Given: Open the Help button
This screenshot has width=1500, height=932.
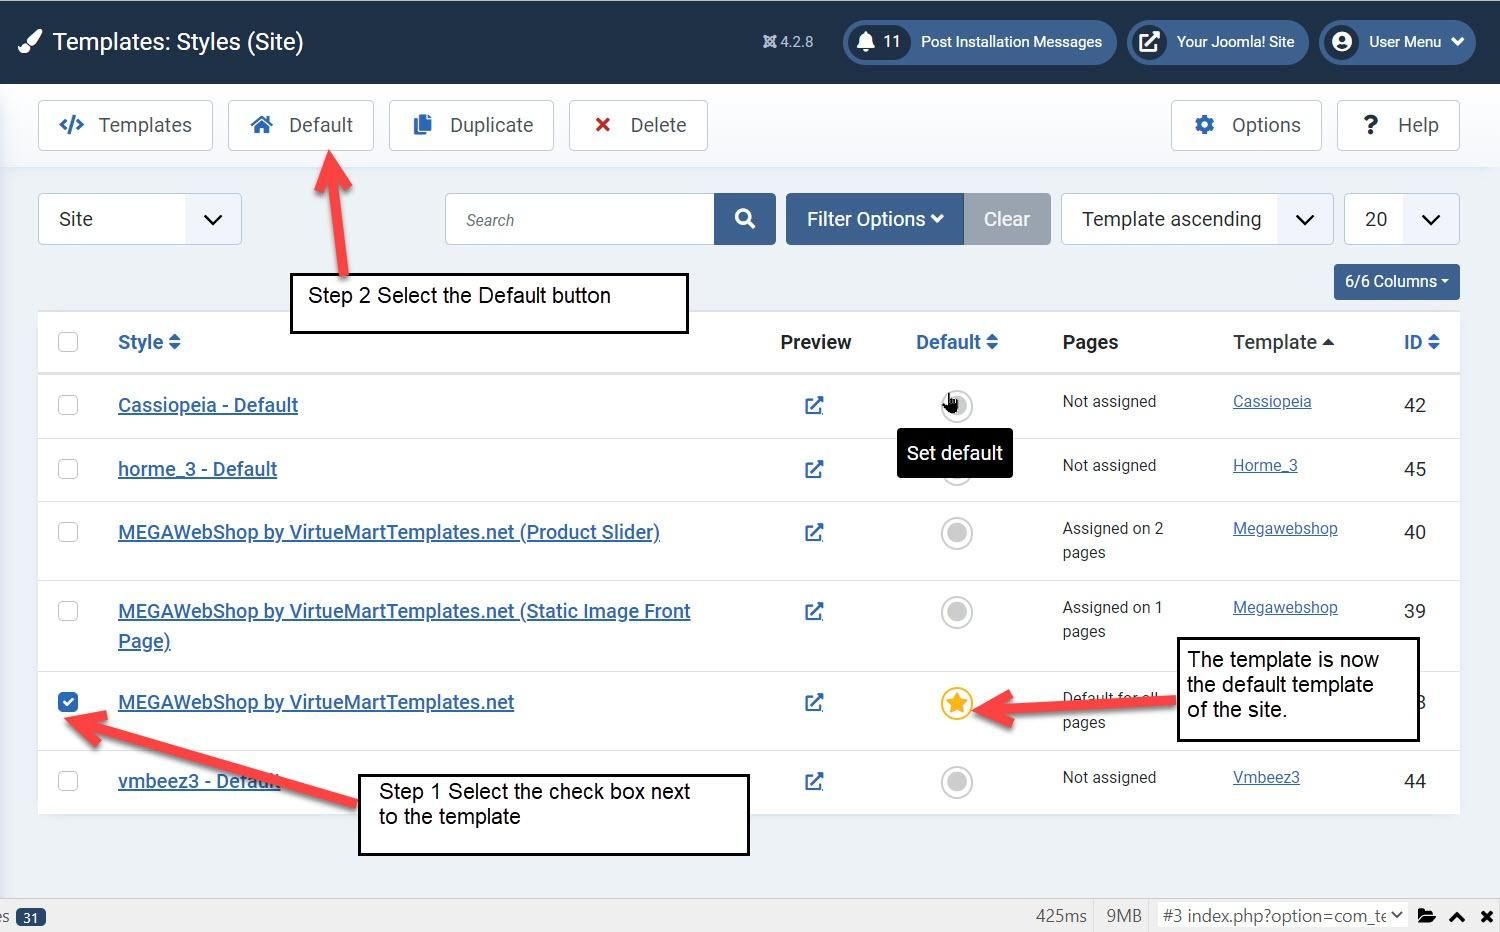Looking at the screenshot, I should click(x=1398, y=125).
